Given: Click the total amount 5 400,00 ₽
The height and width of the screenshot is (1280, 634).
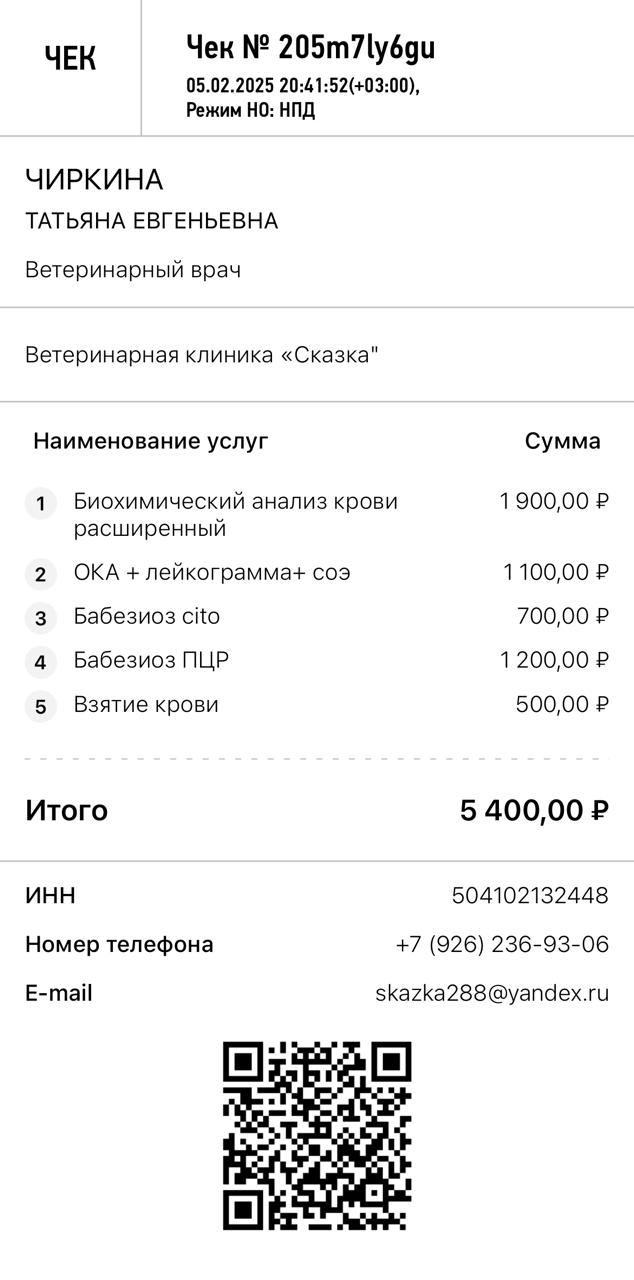Looking at the screenshot, I should click(534, 810).
